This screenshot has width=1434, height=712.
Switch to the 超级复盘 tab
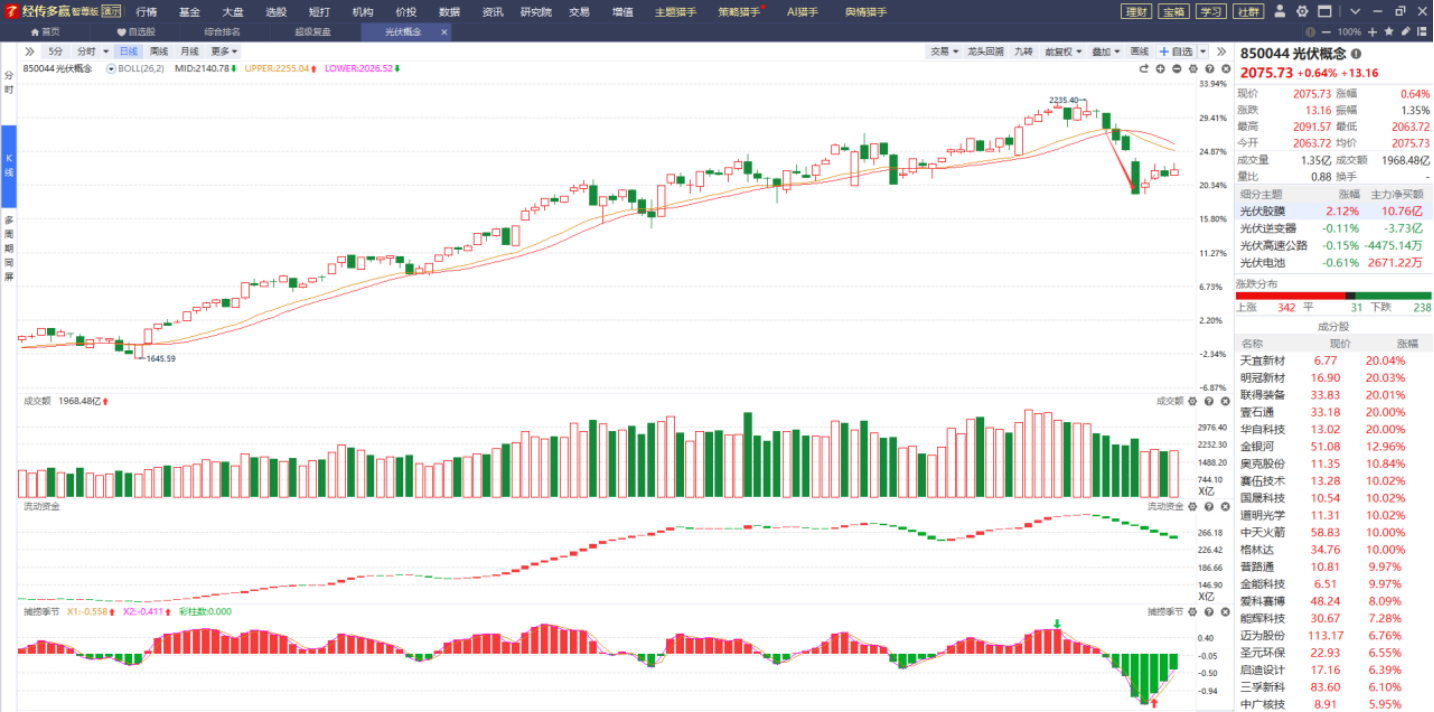(x=312, y=32)
